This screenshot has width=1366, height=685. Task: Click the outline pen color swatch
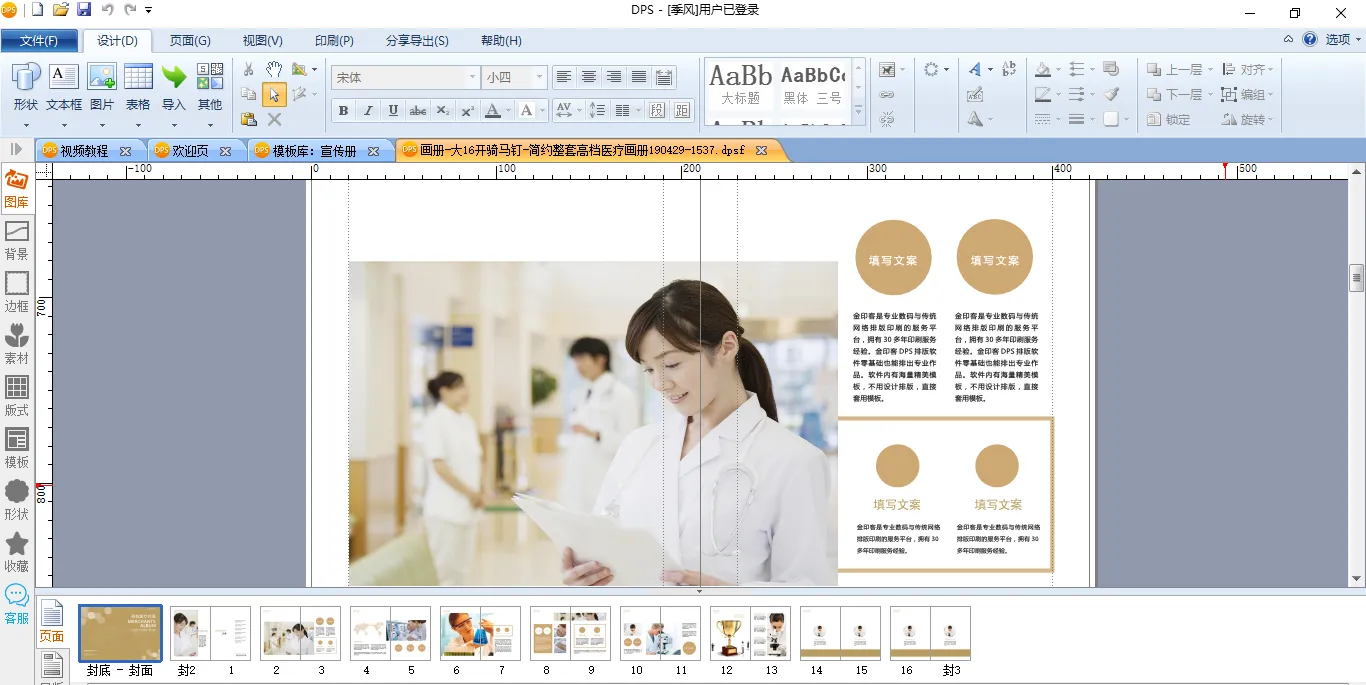click(x=1043, y=95)
